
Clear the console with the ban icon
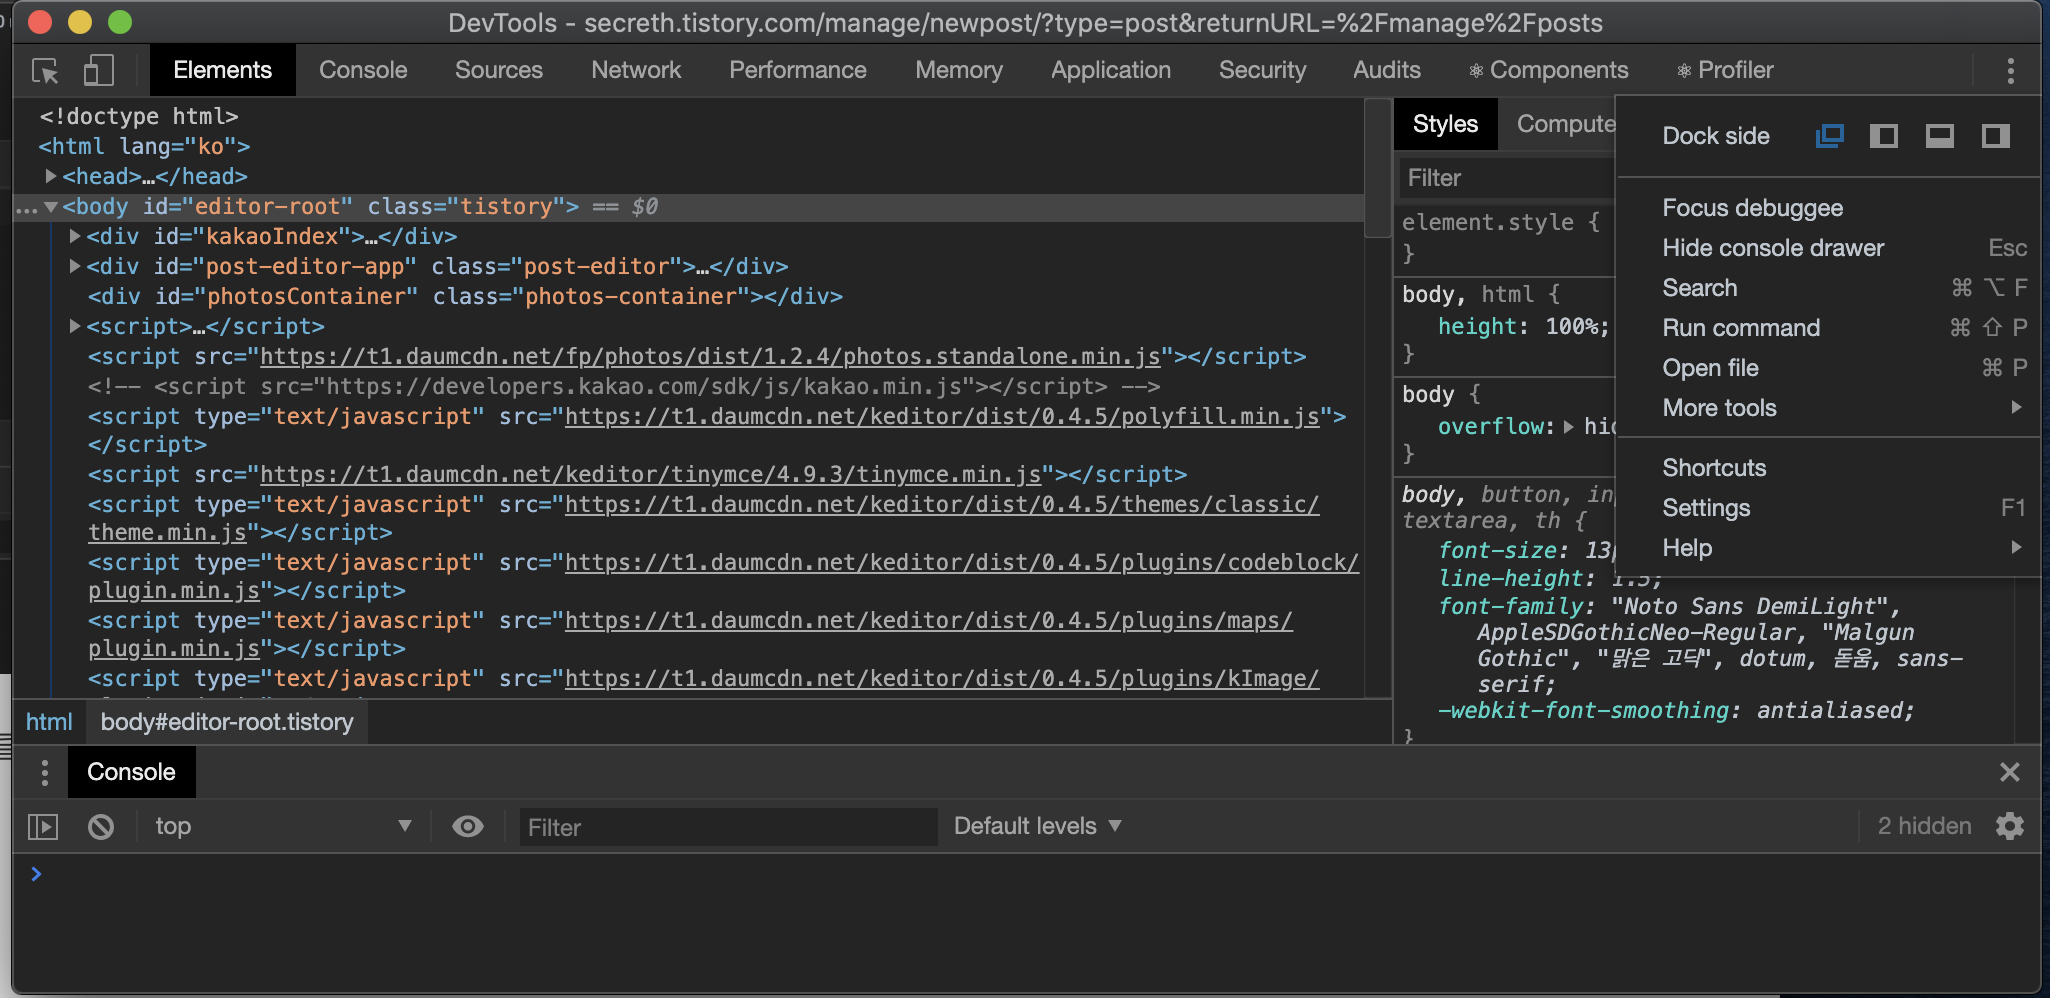(101, 827)
